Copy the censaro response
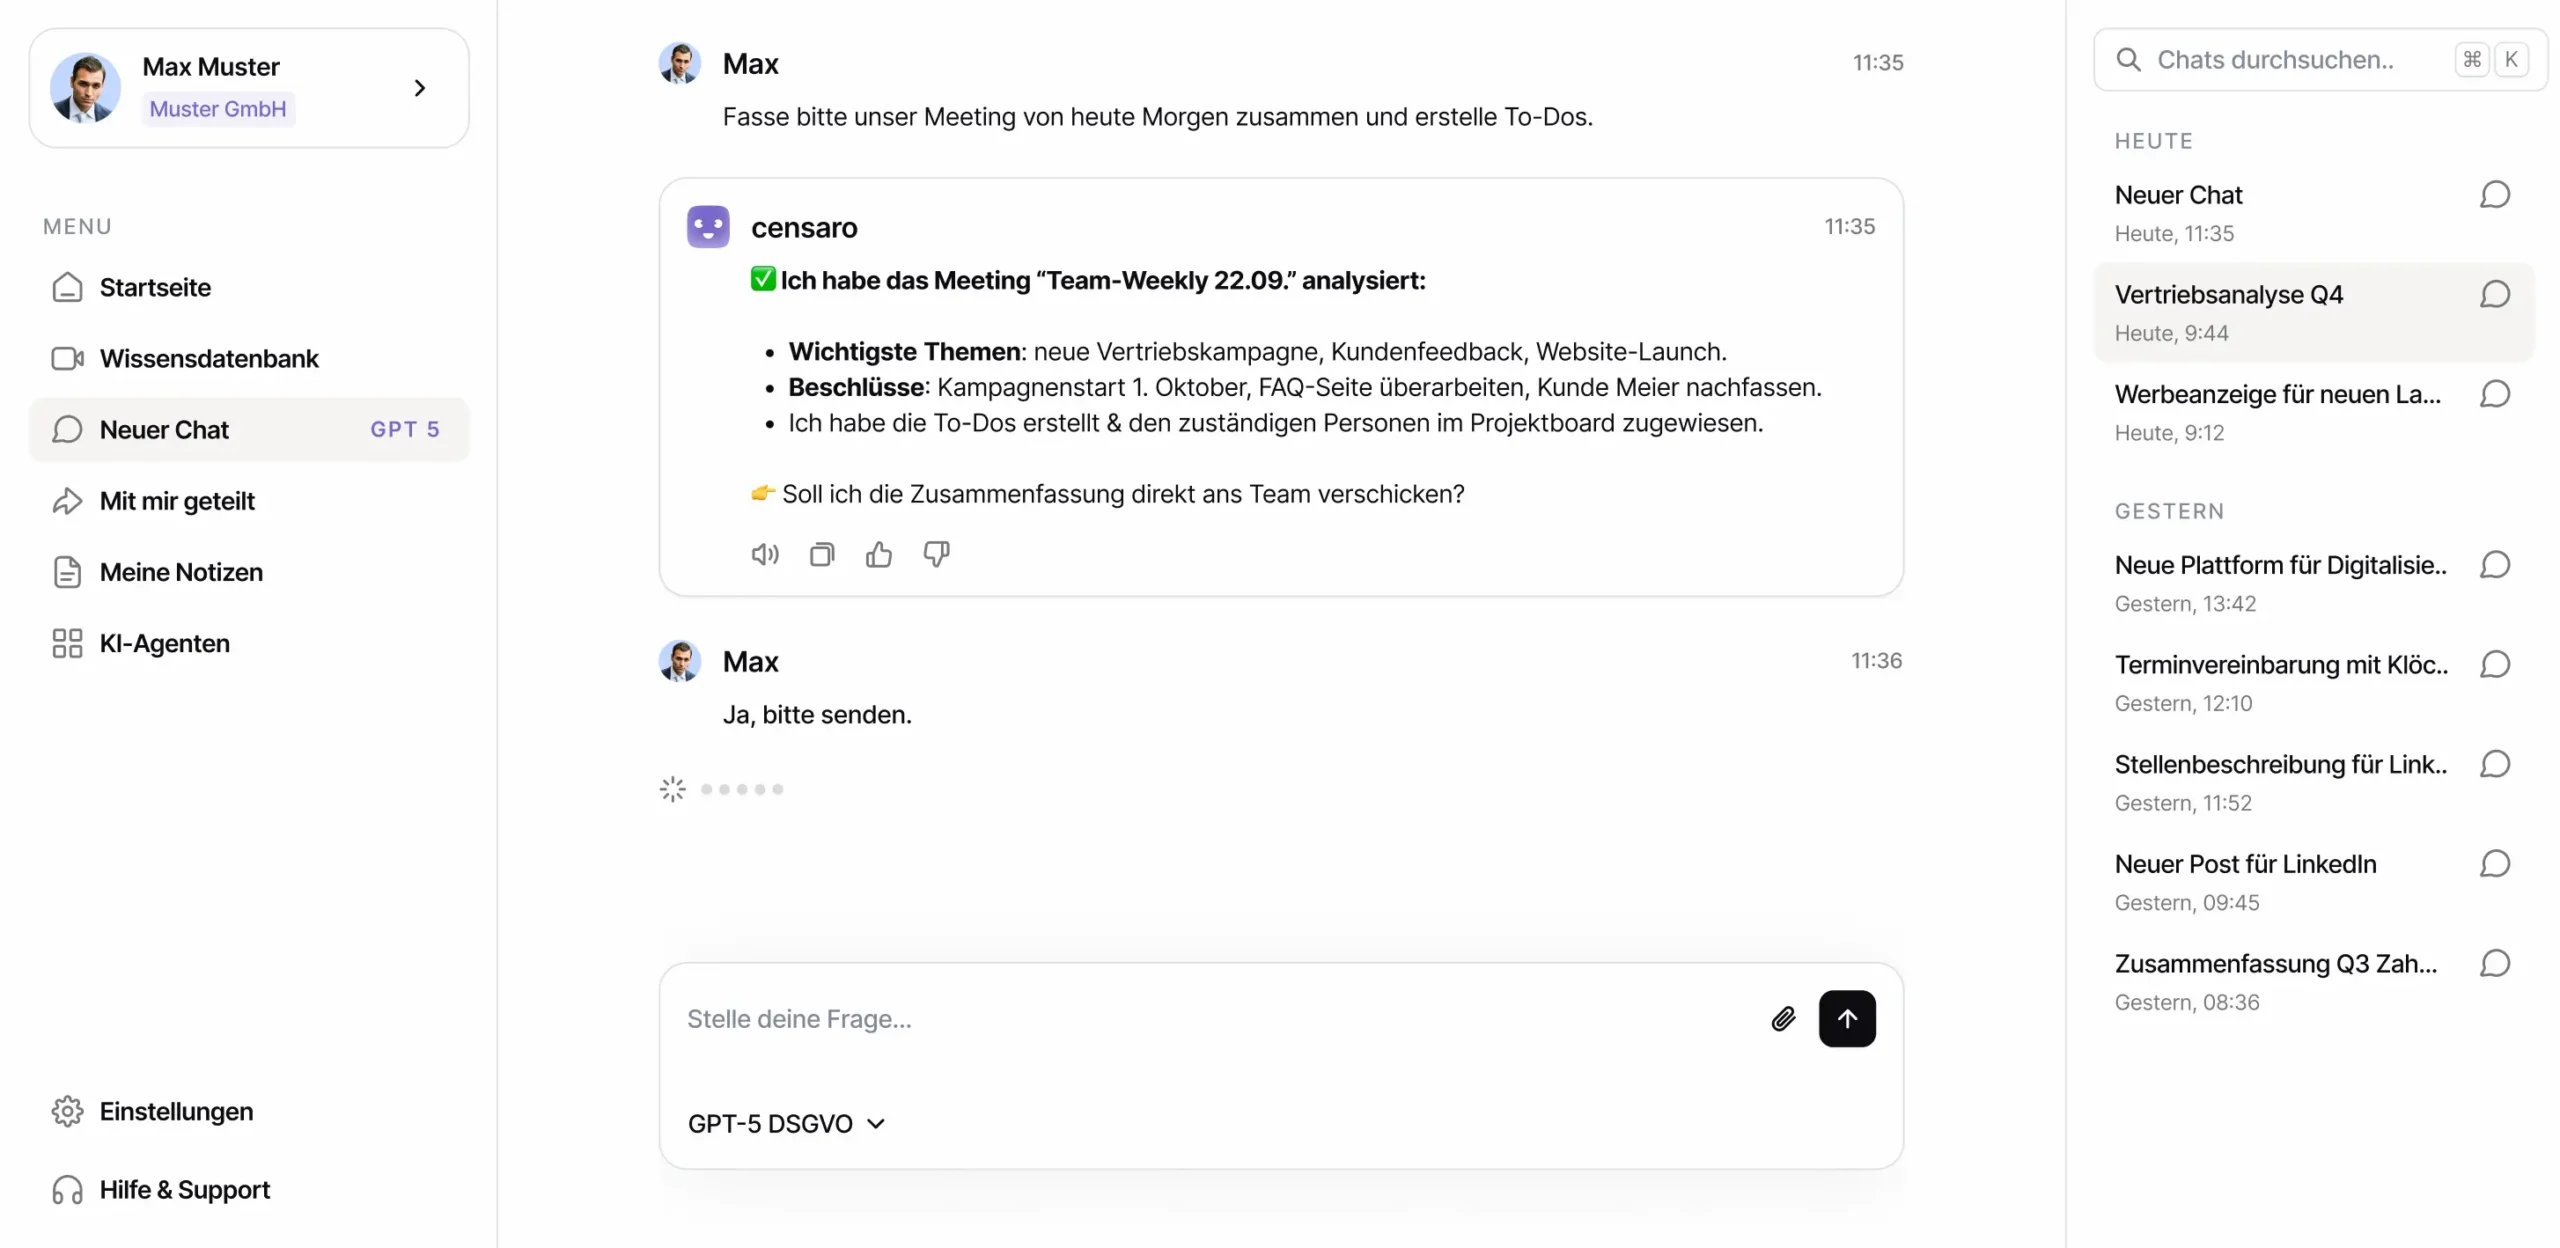 [821, 554]
